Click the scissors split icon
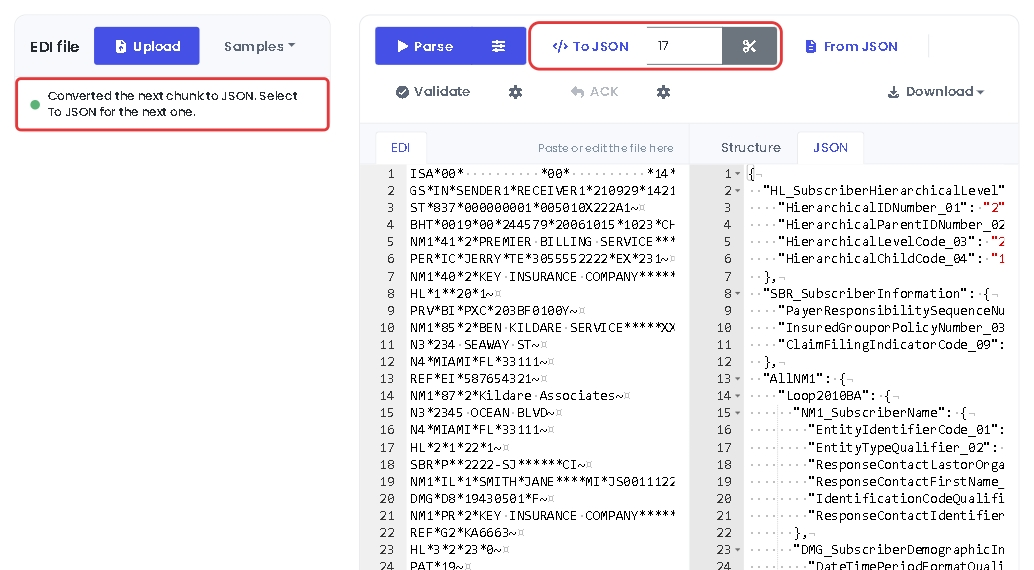 click(x=749, y=46)
